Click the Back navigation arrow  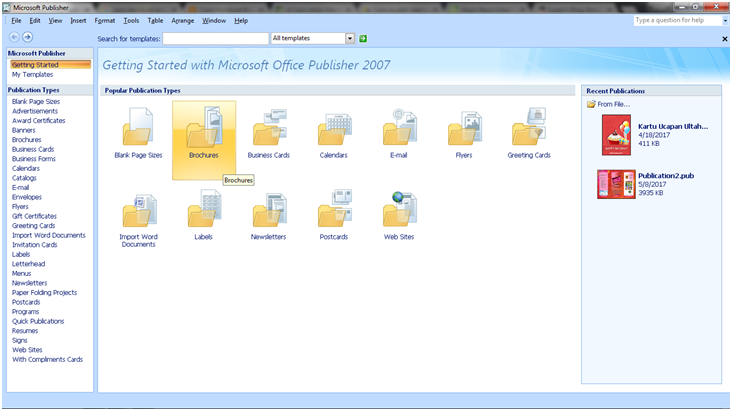[14, 37]
